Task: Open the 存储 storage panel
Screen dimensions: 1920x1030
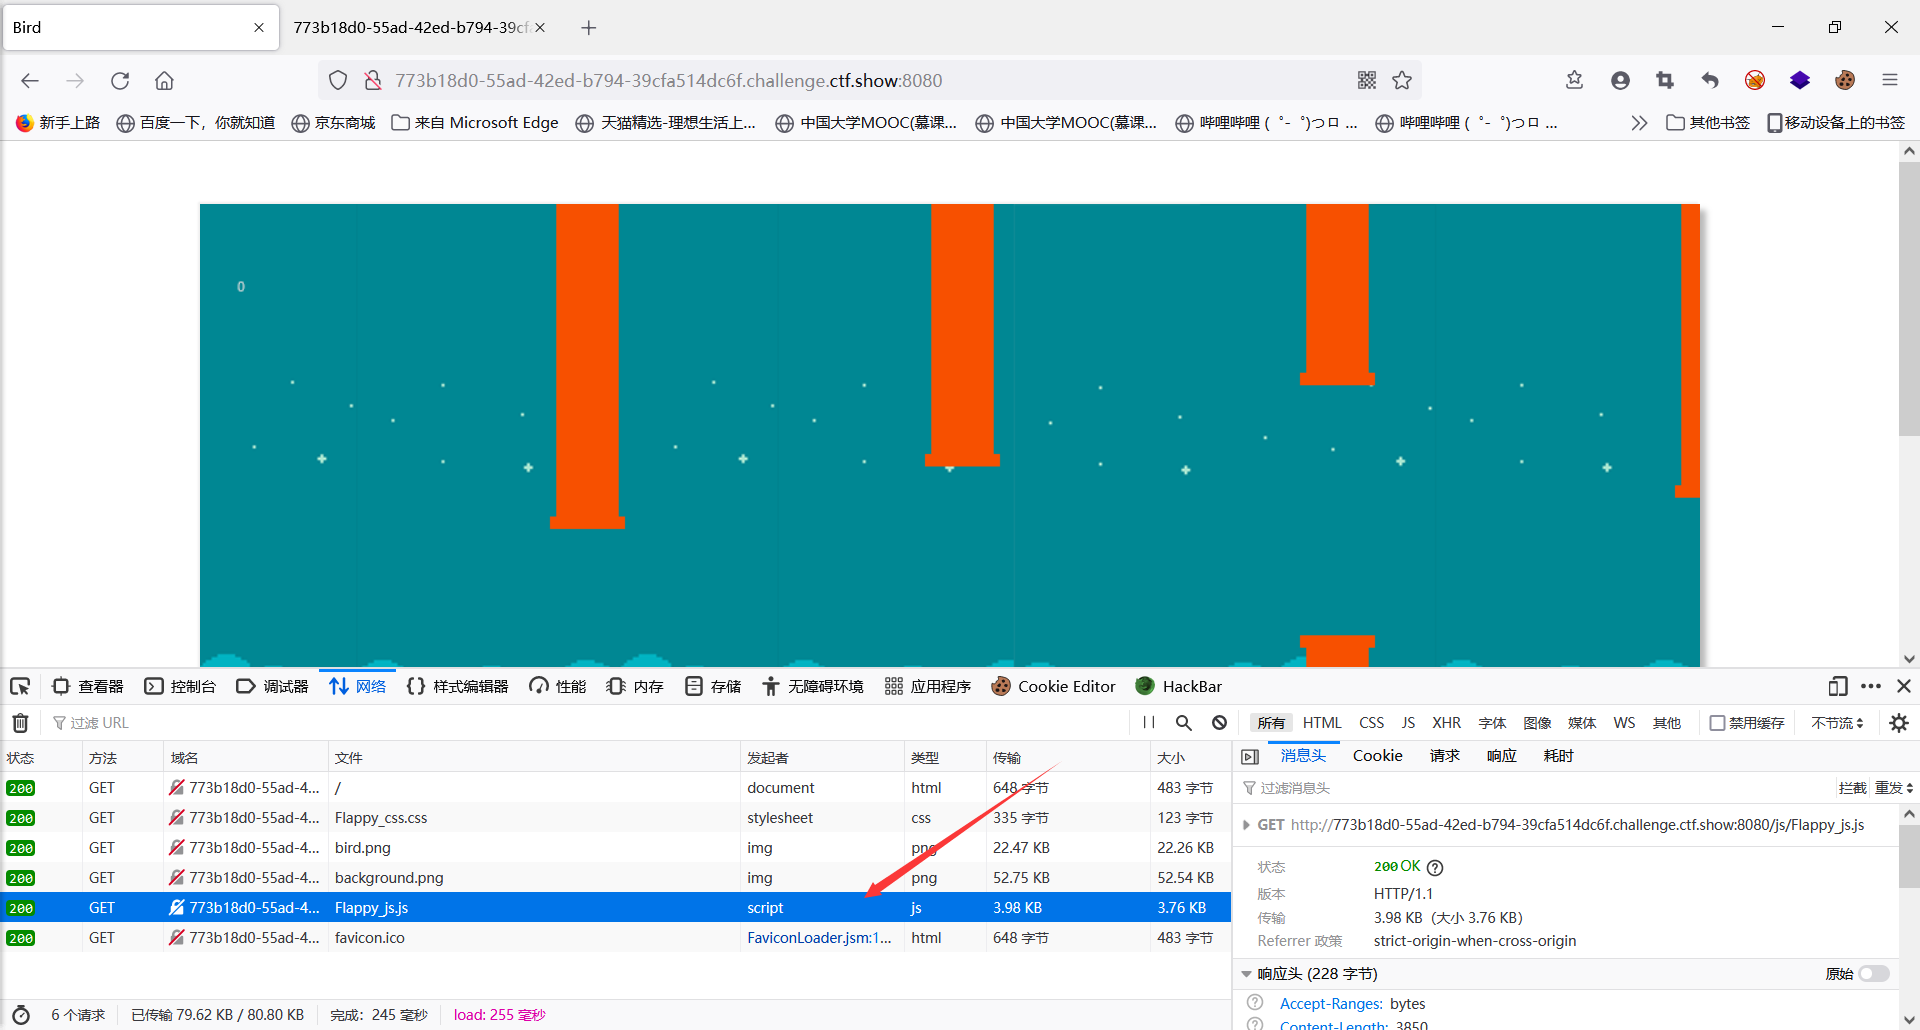Action: tap(713, 687)
